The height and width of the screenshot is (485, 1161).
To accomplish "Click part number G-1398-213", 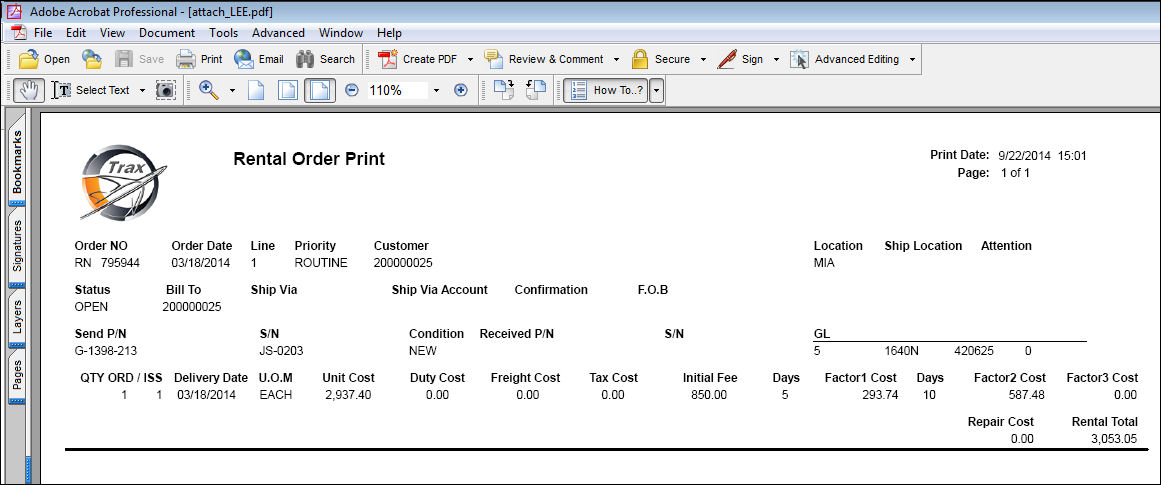I will pyautogui.click(x=106, y=351).
